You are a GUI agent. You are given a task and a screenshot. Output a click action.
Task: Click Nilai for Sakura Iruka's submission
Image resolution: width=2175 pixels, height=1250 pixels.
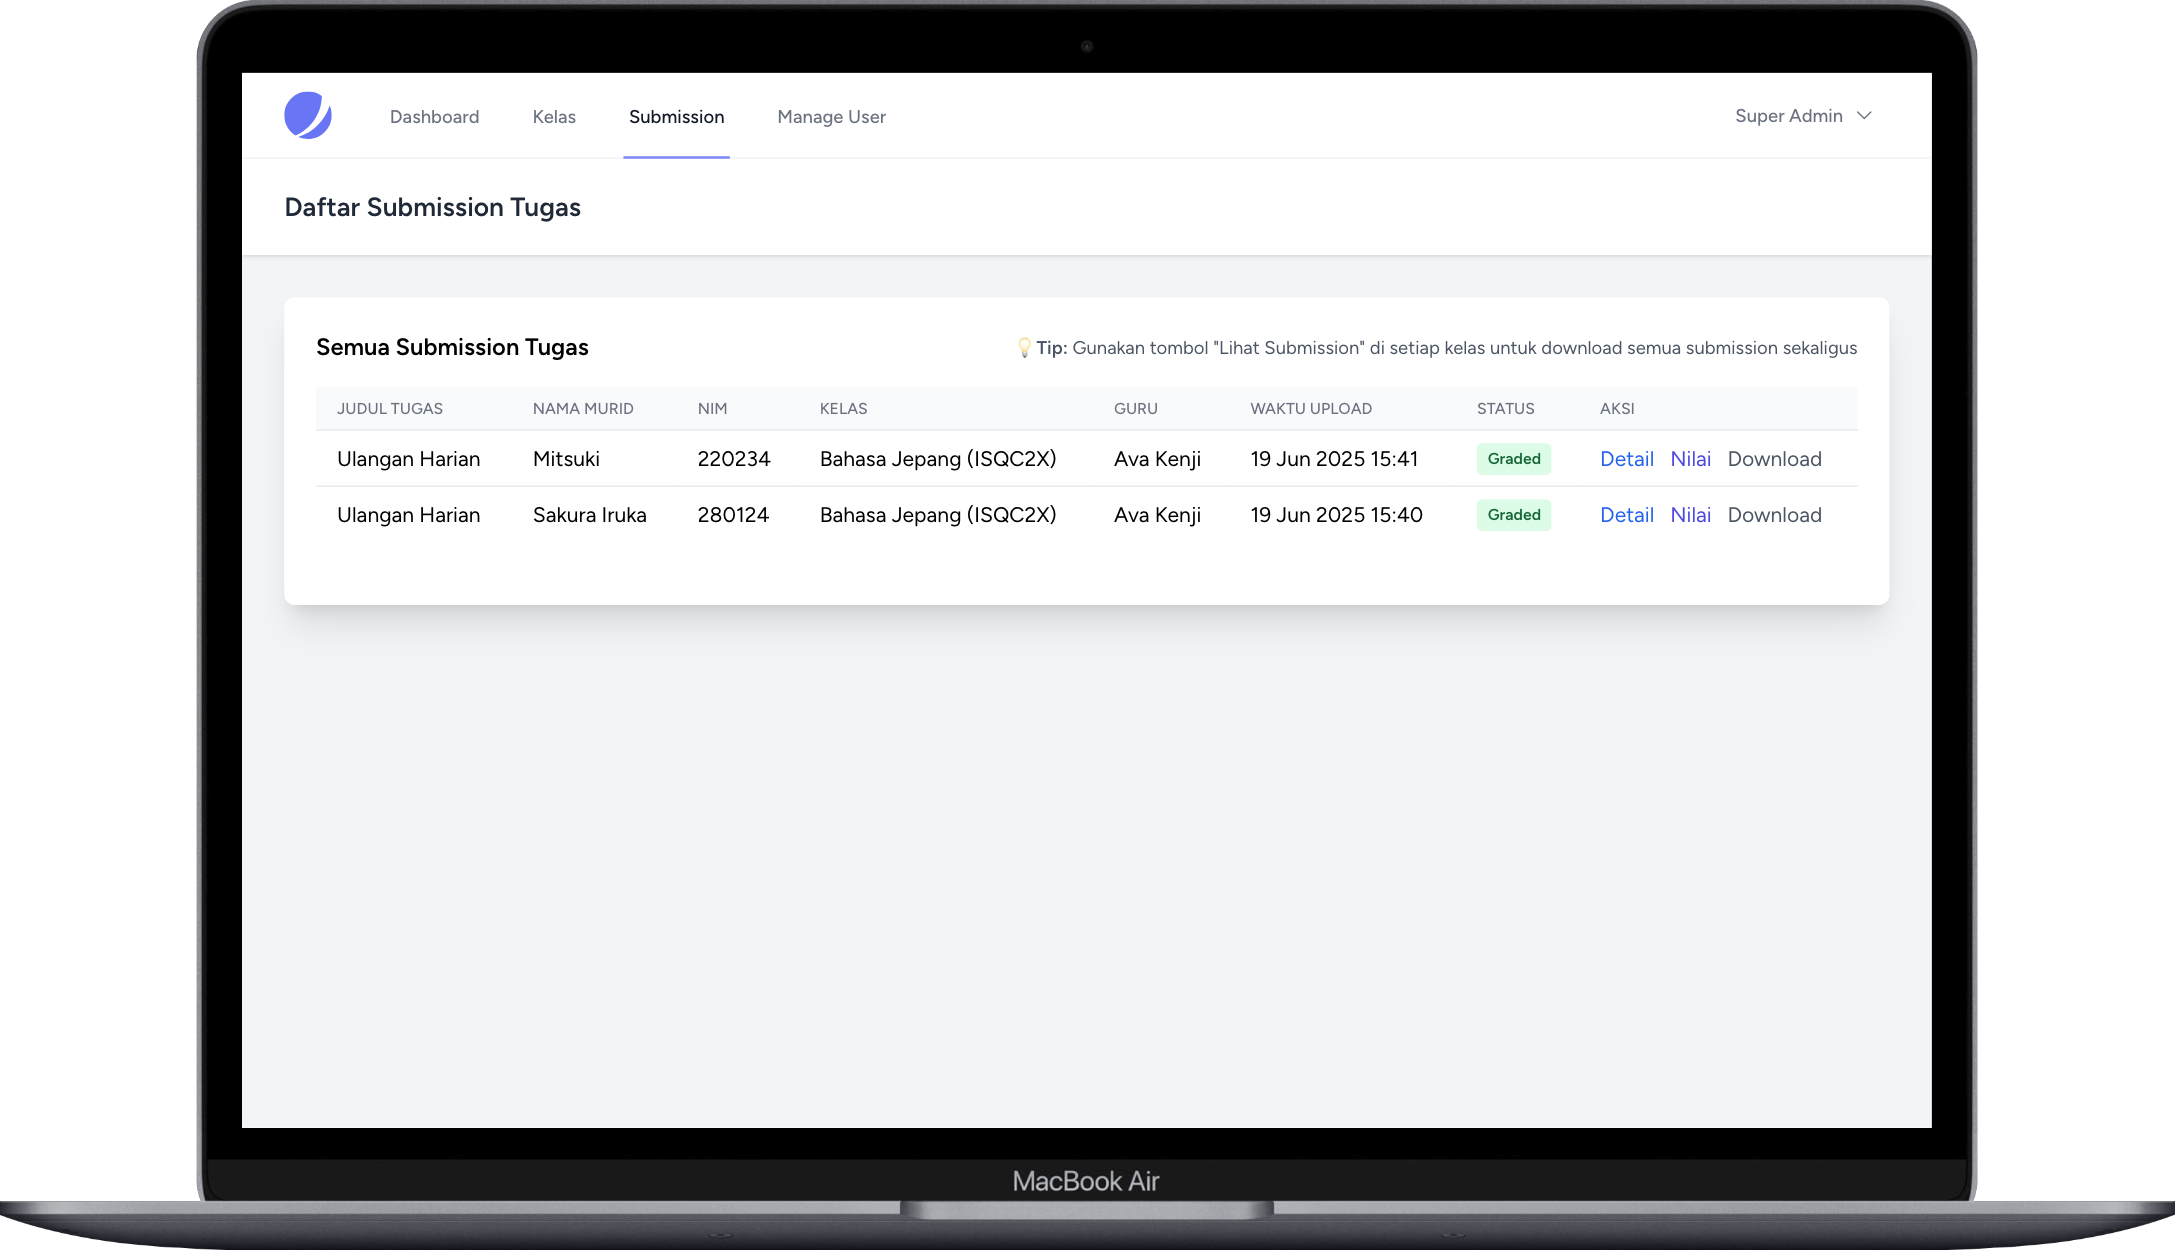coord(1690,515)
